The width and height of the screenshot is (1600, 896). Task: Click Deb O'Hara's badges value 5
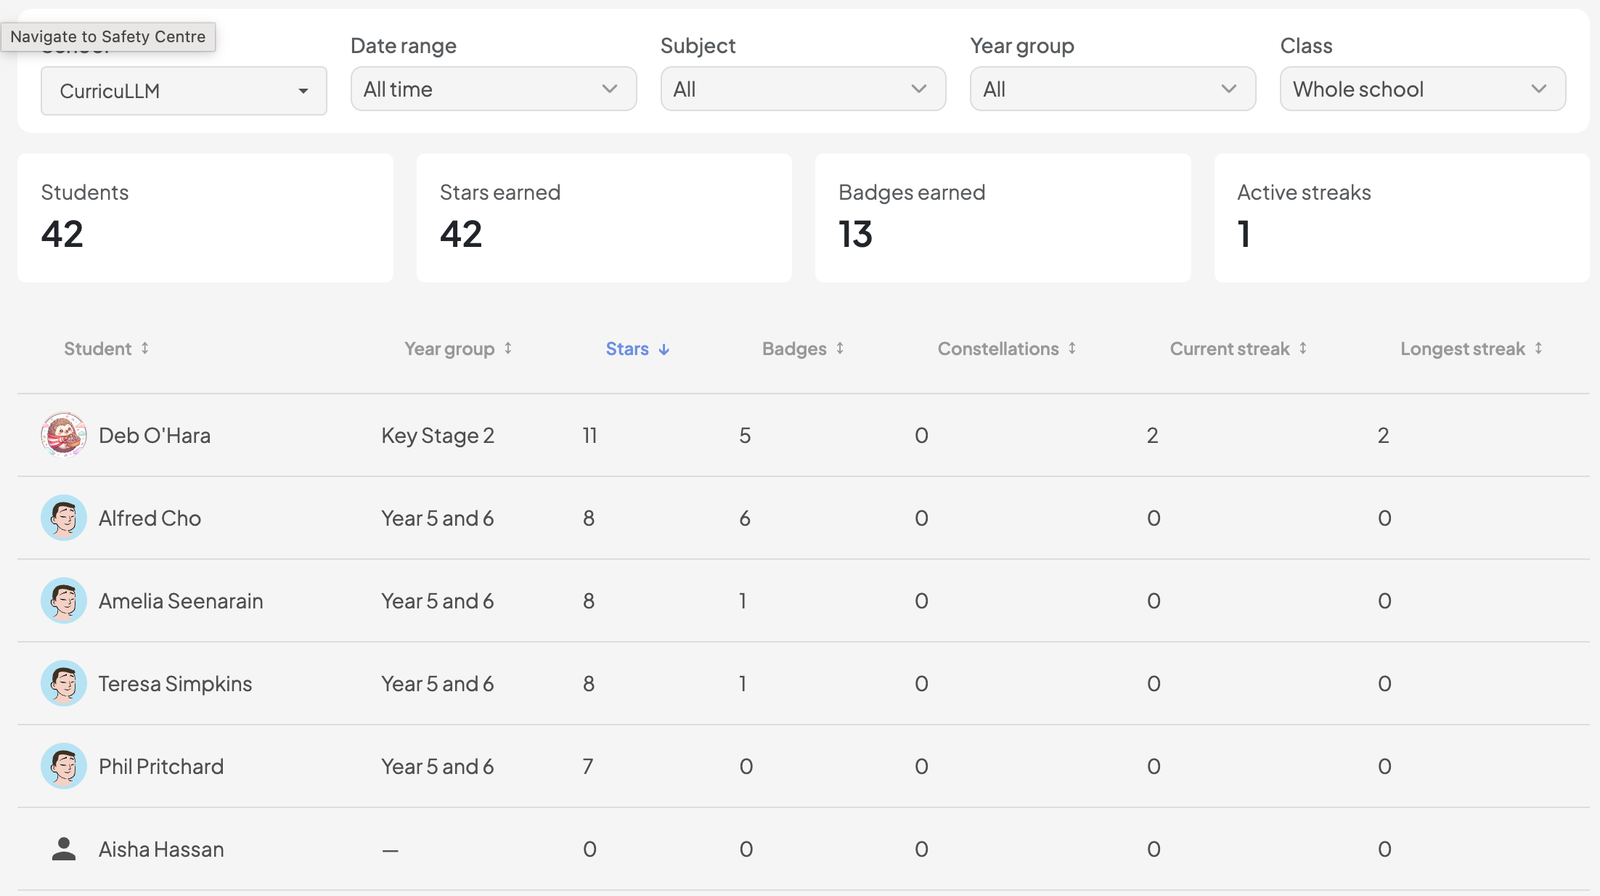pos(745,436)
